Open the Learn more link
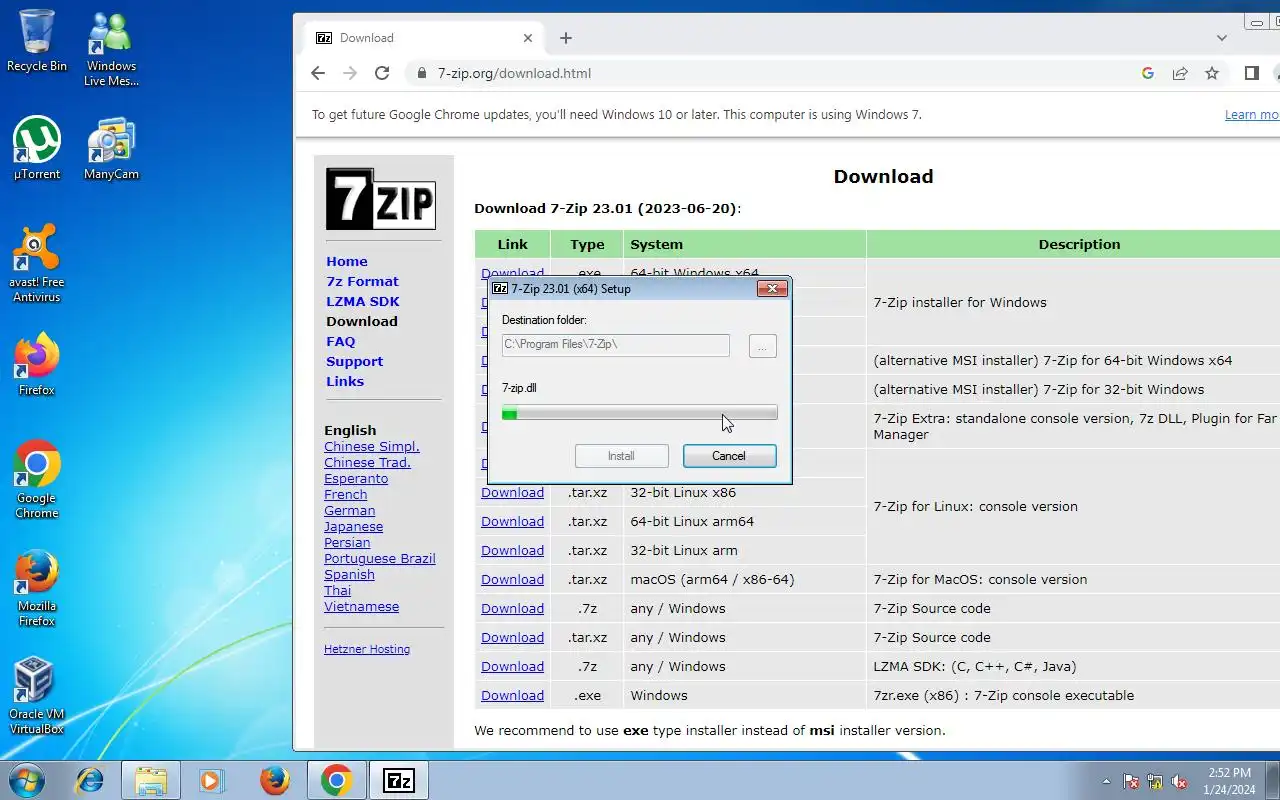The height and width of the screenshot is (800, 1280). tap(1252, 115)
